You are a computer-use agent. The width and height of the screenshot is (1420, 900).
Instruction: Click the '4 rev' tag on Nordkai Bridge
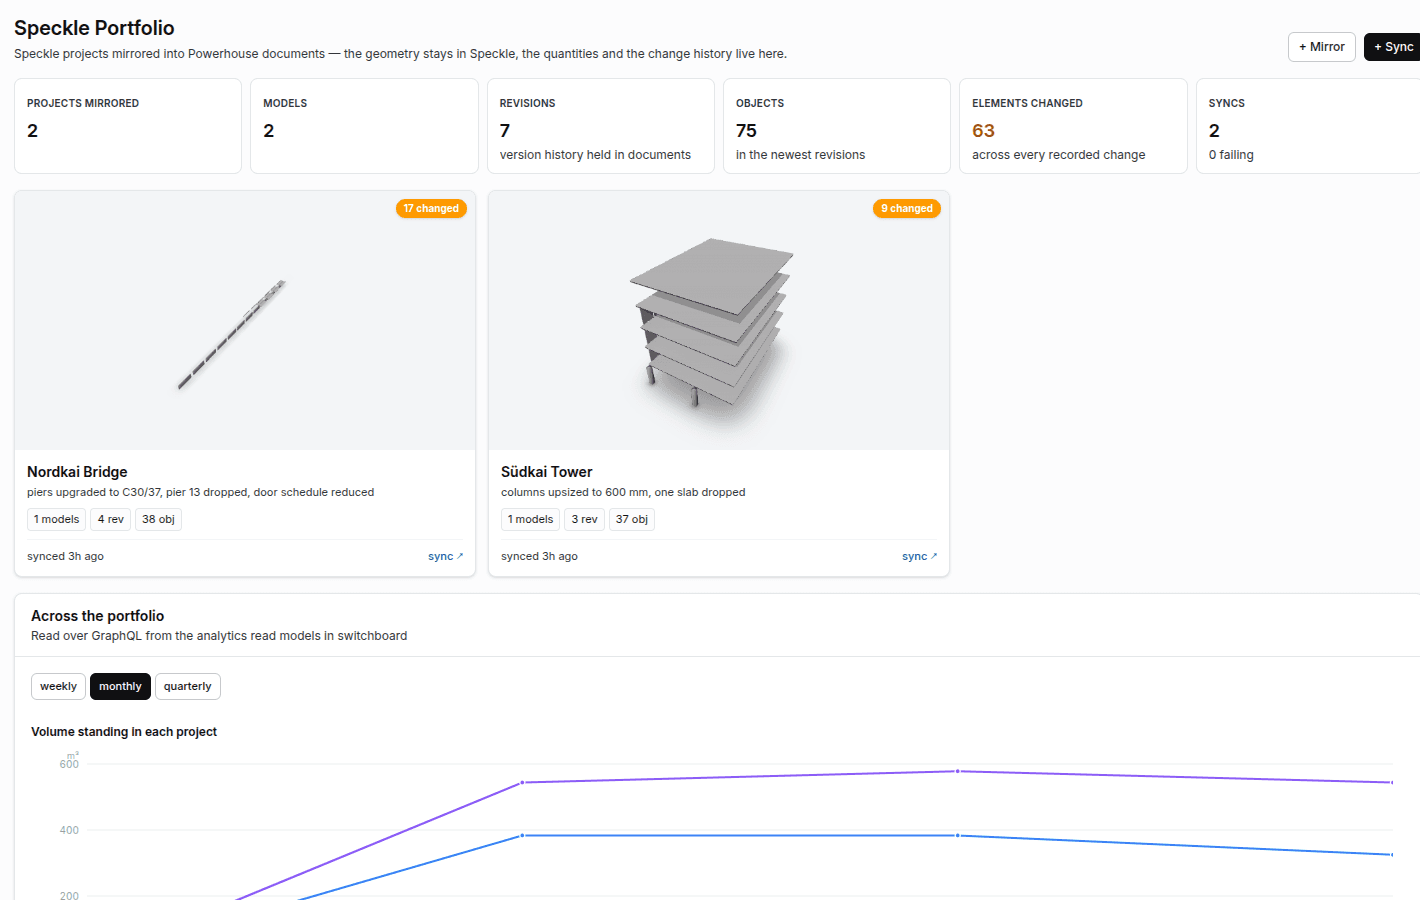pyautogui.click(x=111, y=519)
